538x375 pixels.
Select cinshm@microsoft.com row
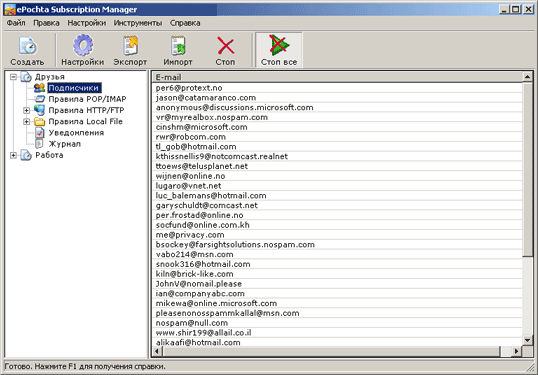pos(338,127)
